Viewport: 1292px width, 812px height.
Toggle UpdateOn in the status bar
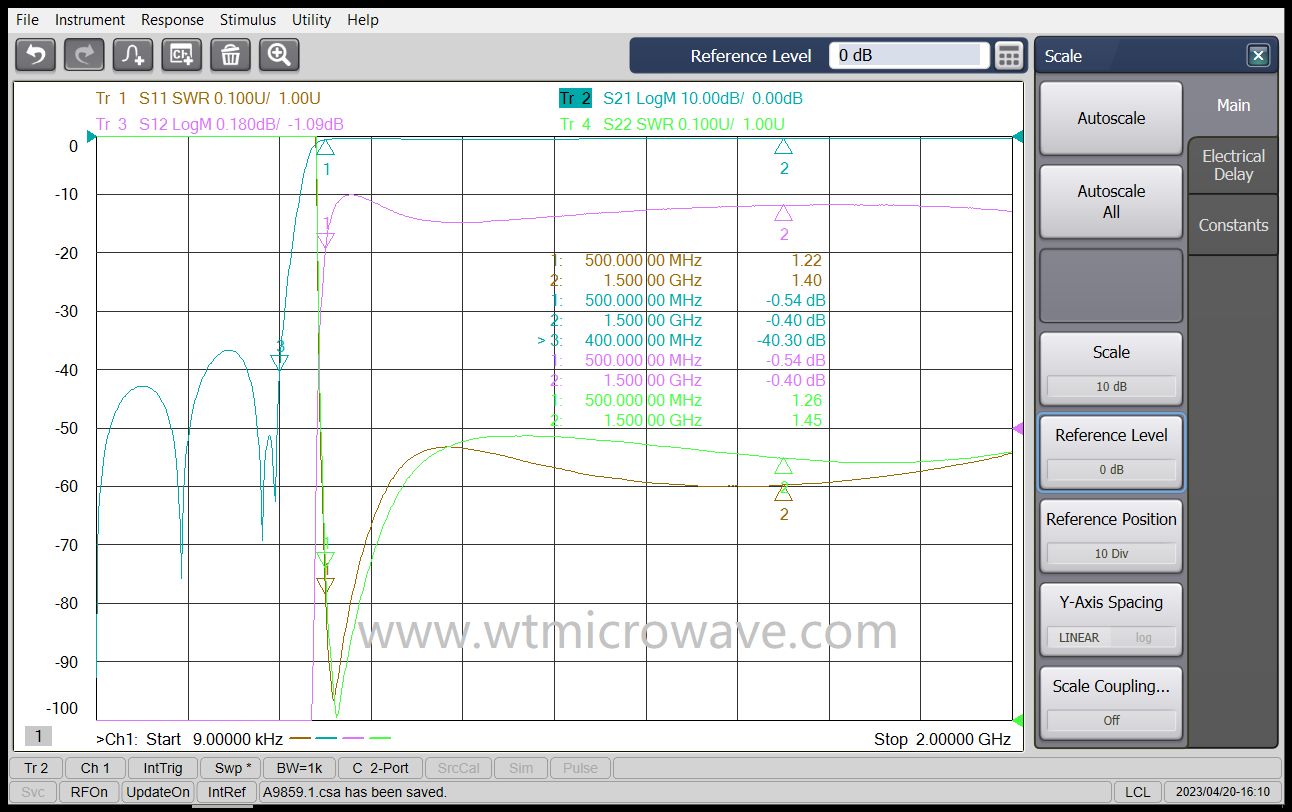click(x=158, y=791)
